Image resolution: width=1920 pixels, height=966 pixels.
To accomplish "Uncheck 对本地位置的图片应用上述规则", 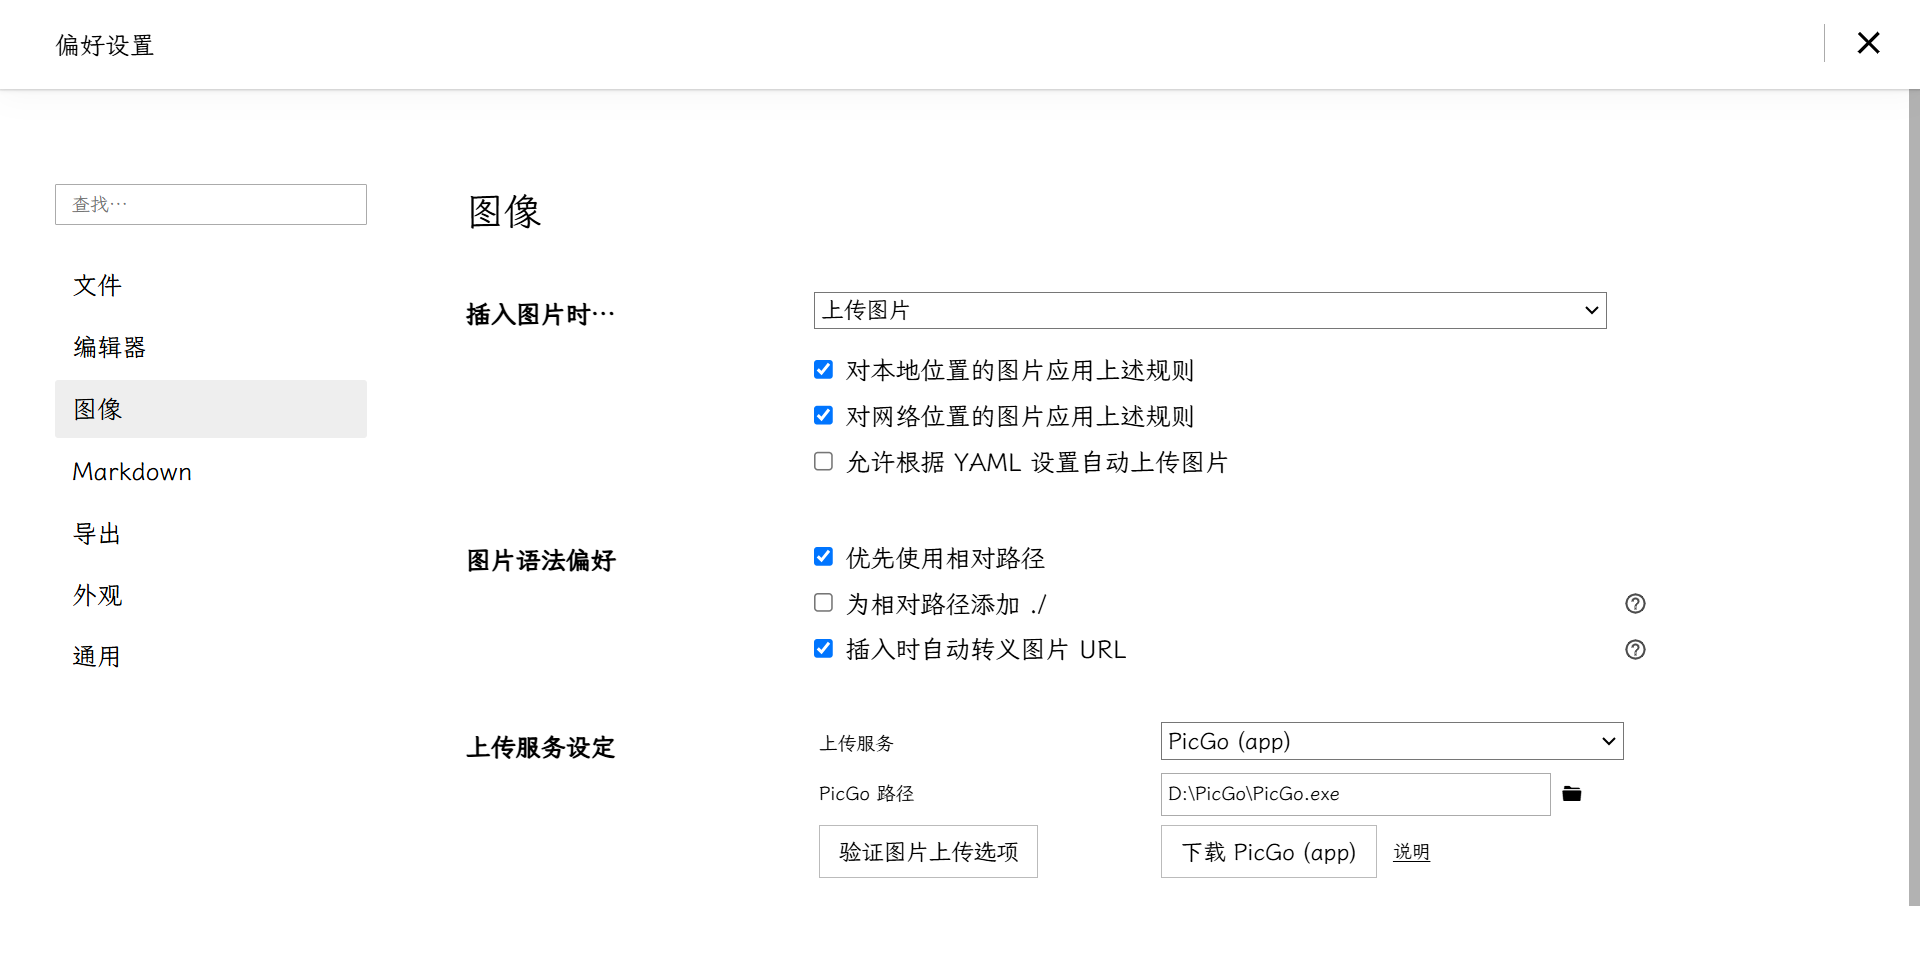I will point(823,370).
